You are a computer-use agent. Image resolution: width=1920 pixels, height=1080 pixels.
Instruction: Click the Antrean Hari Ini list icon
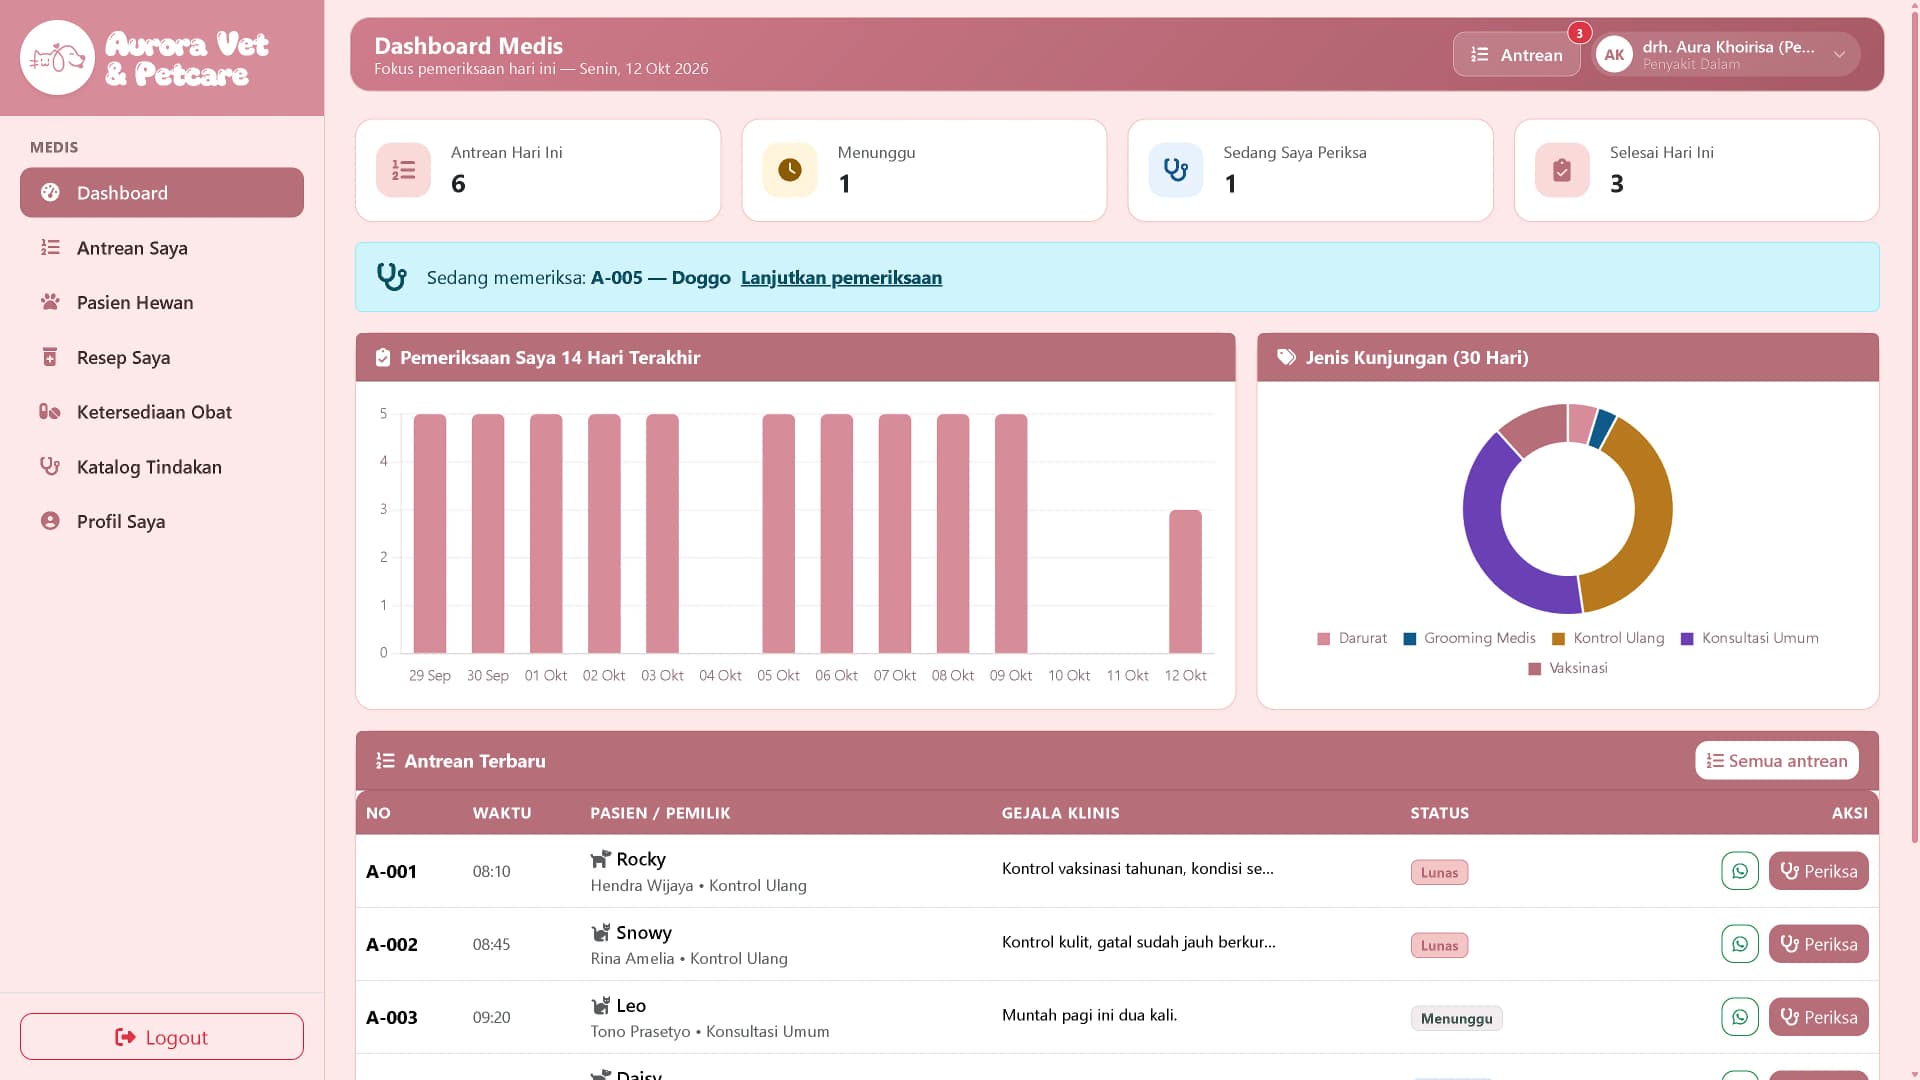coord(403,170)
